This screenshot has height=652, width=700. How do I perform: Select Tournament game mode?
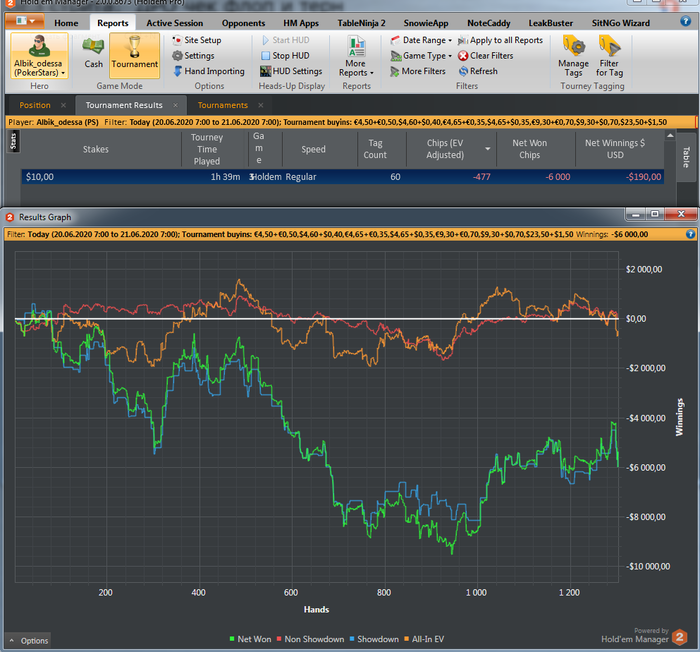coord(134,55)
